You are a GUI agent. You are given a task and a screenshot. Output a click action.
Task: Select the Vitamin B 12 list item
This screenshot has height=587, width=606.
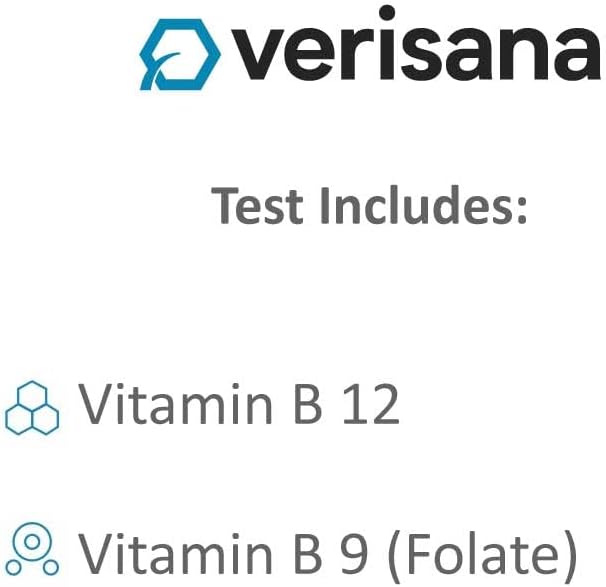[x=239, y=406]
